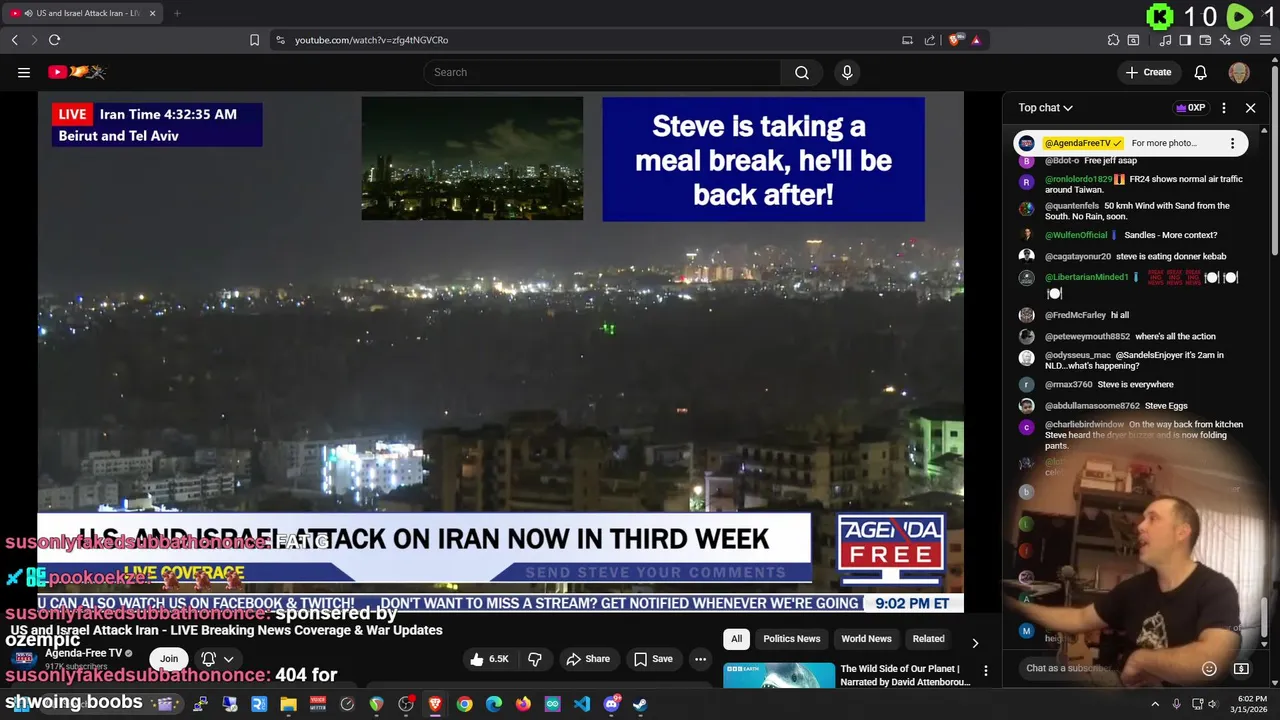Start voice search with the microphone icon
1280x720 pixels.
coord(847,72)
